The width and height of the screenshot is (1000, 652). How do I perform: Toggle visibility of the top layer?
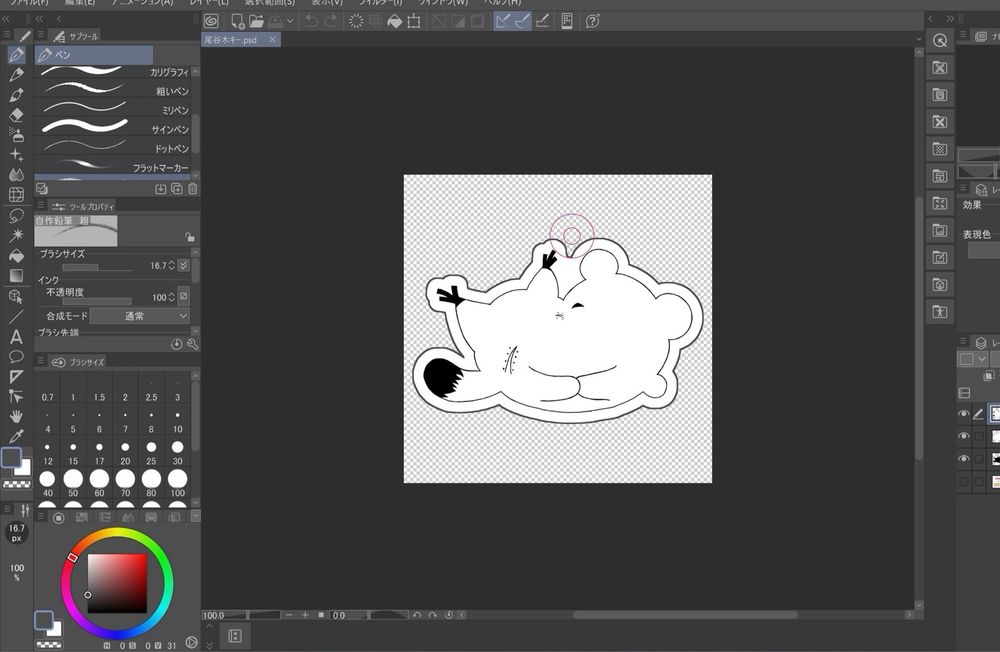coord(964,414)
